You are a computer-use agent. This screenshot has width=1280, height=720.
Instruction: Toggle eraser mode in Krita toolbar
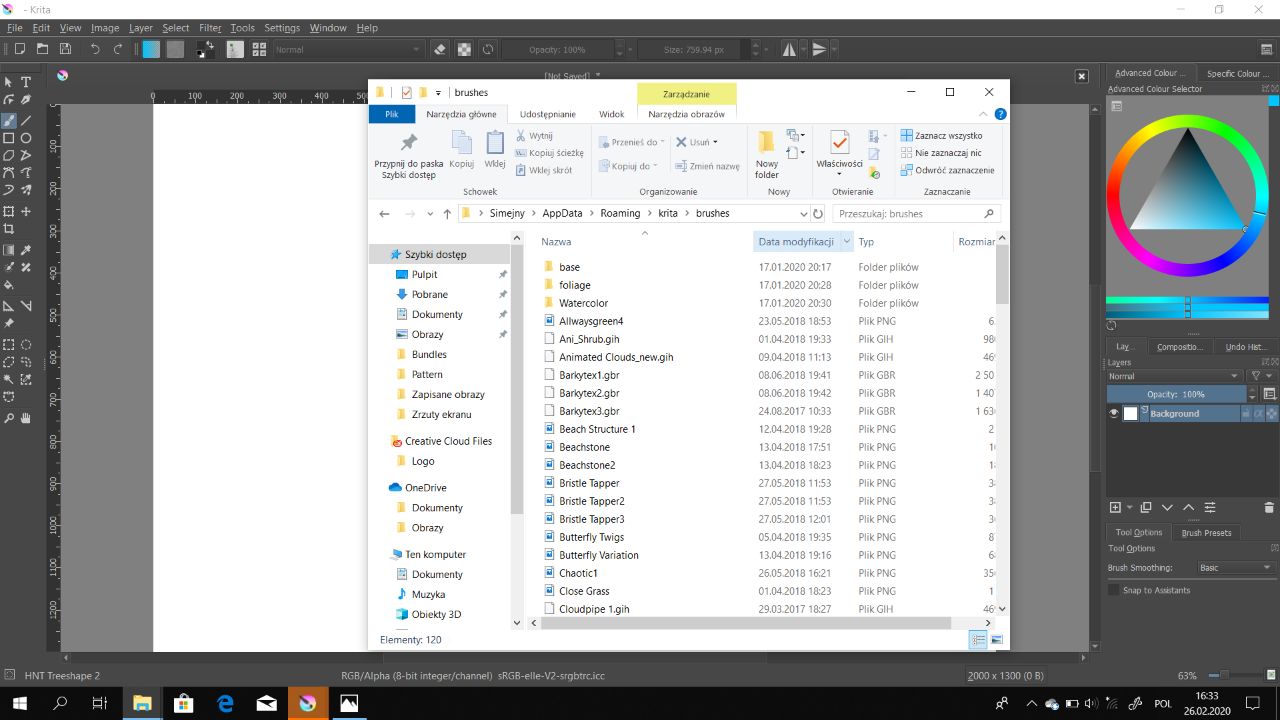[x=441, y=49]
